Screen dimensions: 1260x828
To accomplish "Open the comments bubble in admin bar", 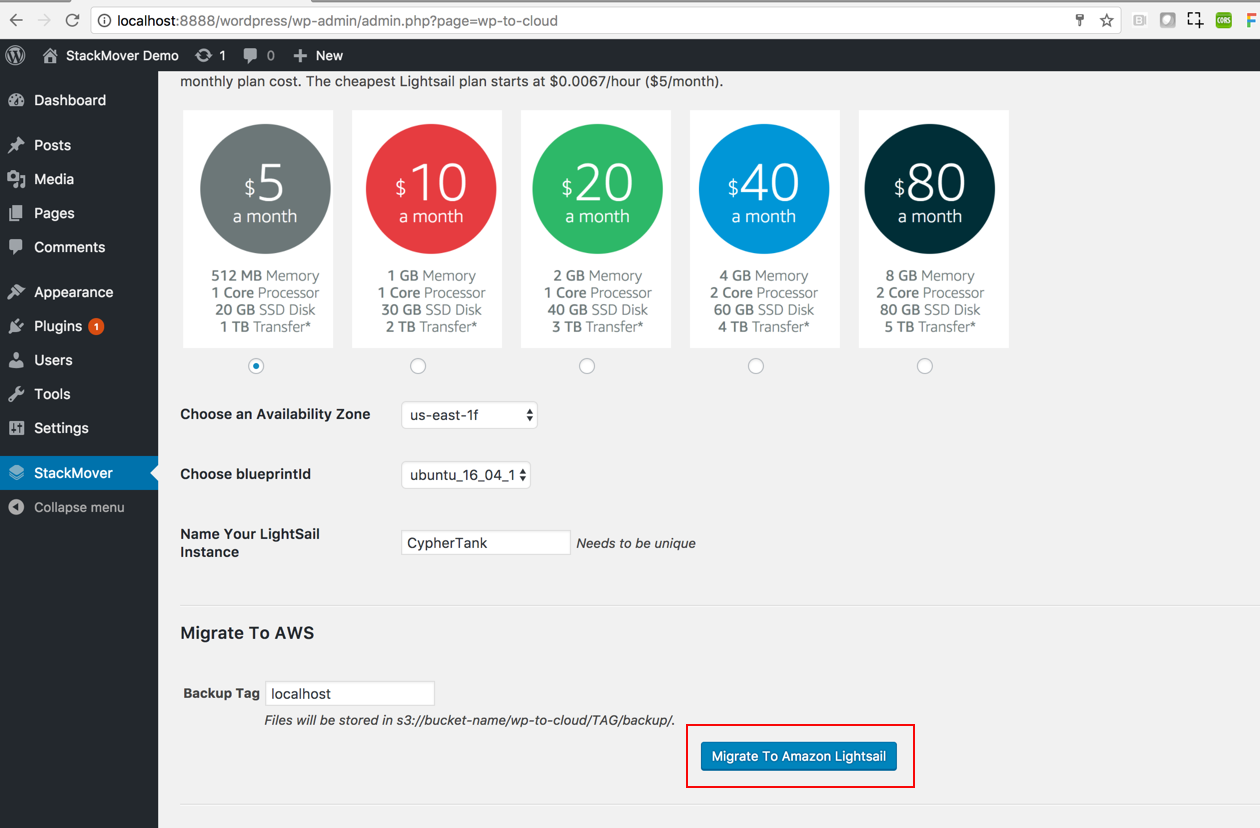I will 259,56.
